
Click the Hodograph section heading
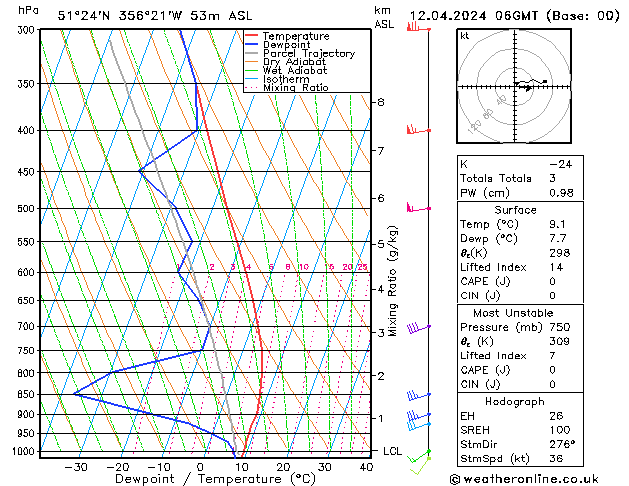coord(515,402)
